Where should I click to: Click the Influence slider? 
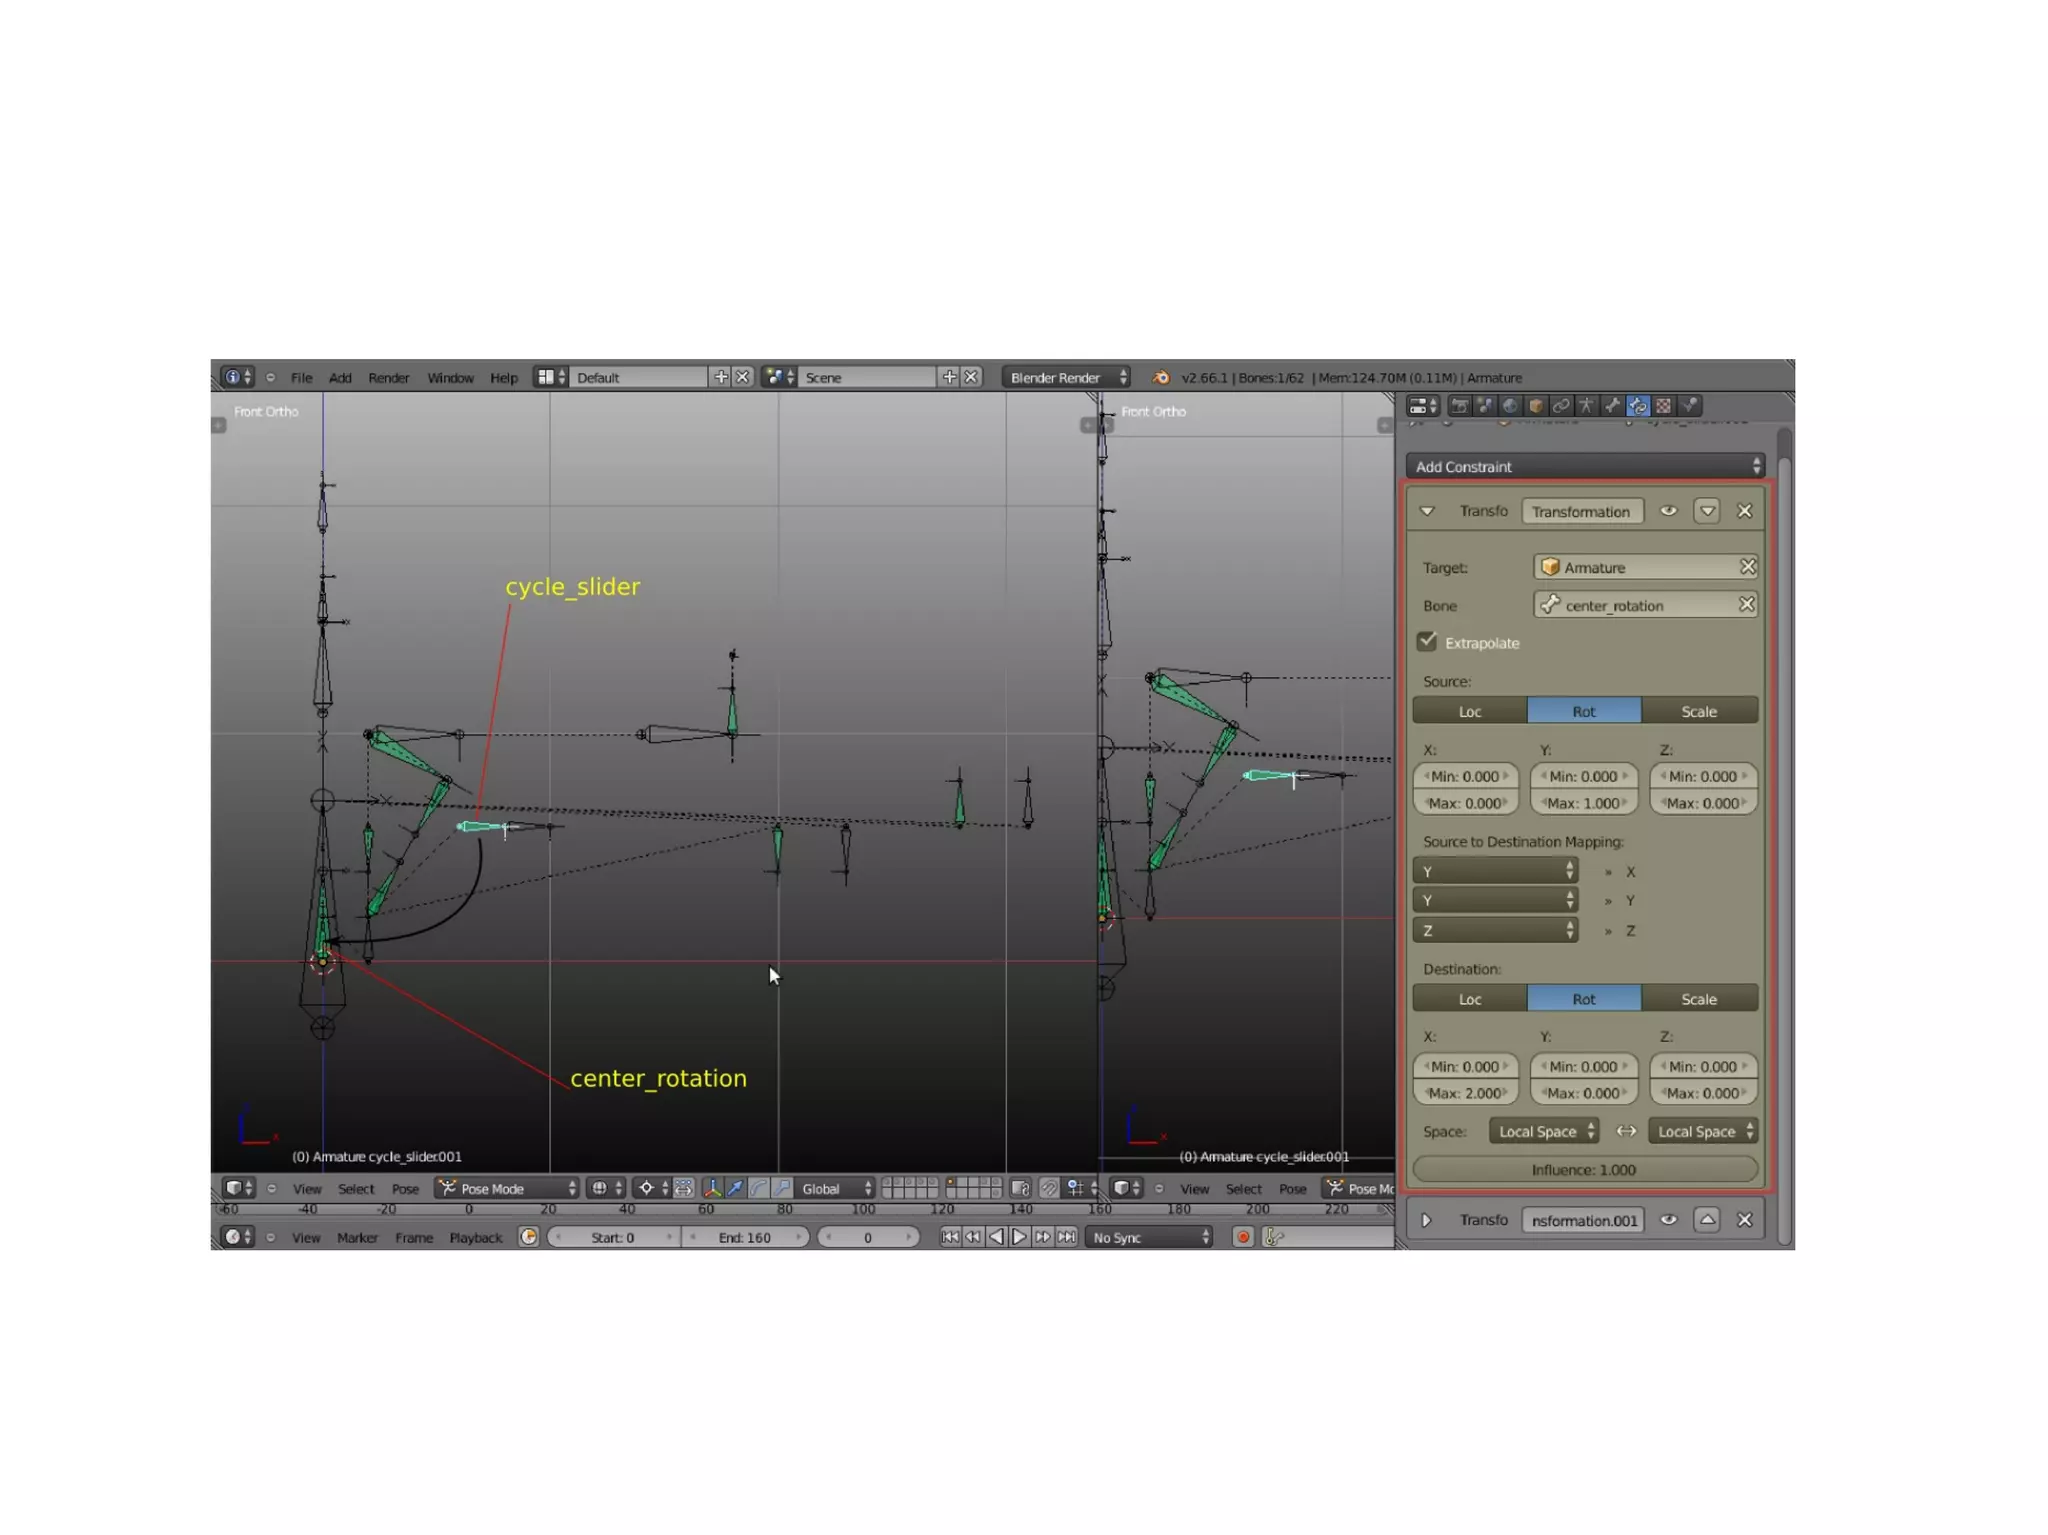pyautogui.click(x=1584, y=1170)
